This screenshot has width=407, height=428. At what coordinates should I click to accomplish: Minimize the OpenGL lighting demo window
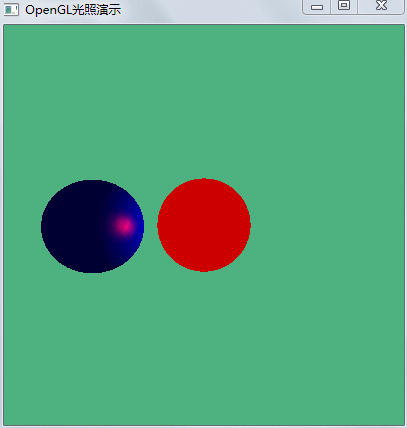click(317, 7)
